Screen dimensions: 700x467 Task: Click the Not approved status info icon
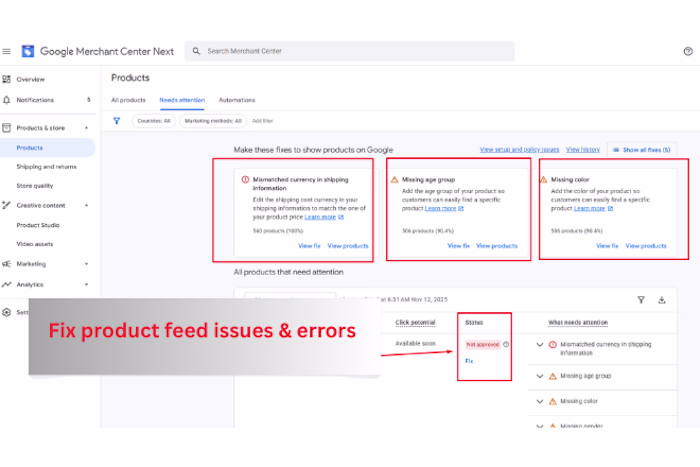pyautogui.click(x=506, y=344)
